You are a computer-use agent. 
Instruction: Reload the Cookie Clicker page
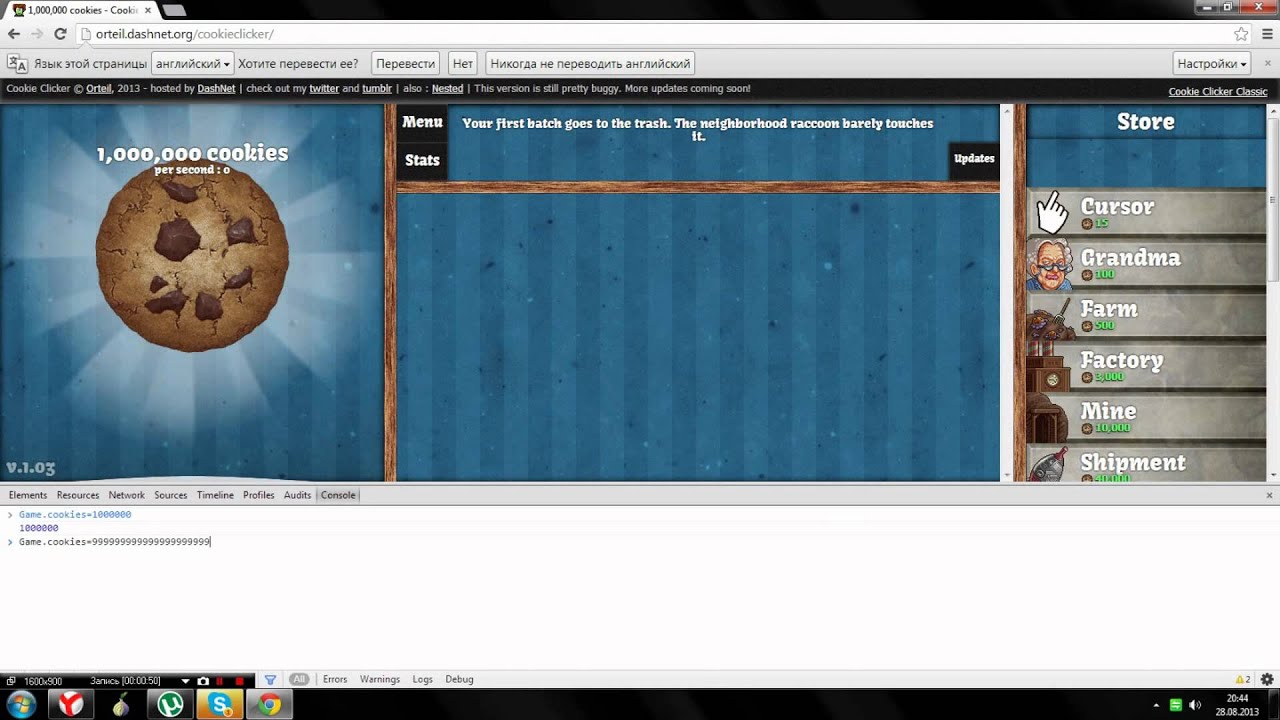coord(60,34)
